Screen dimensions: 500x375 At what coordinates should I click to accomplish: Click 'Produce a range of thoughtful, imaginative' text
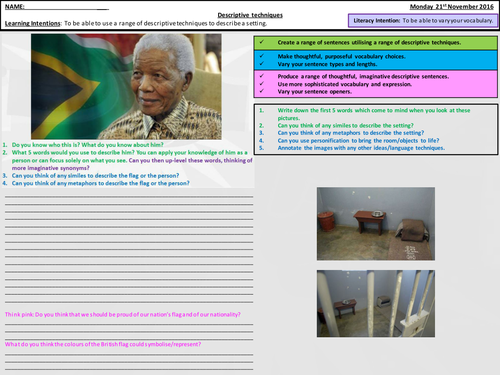click(363, 76)
